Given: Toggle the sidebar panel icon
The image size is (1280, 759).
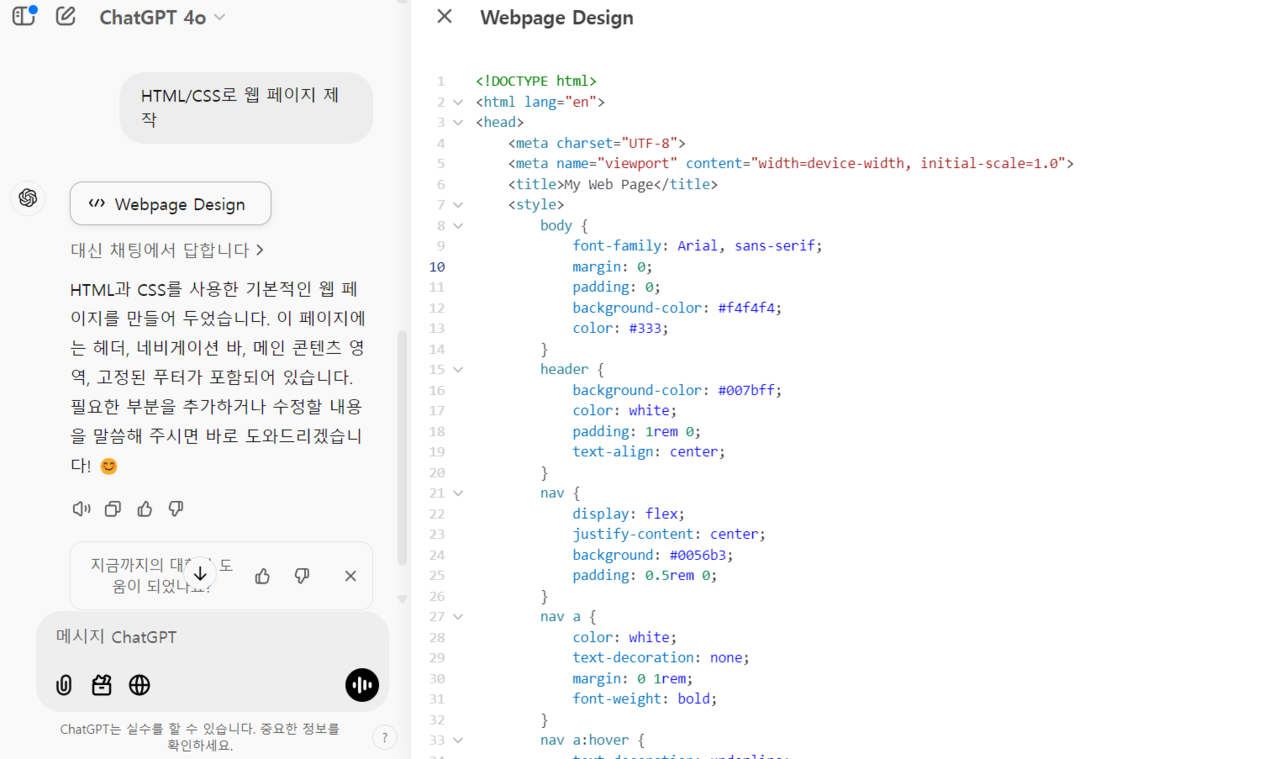Looking at the screenshot, I should click(23, 16).
